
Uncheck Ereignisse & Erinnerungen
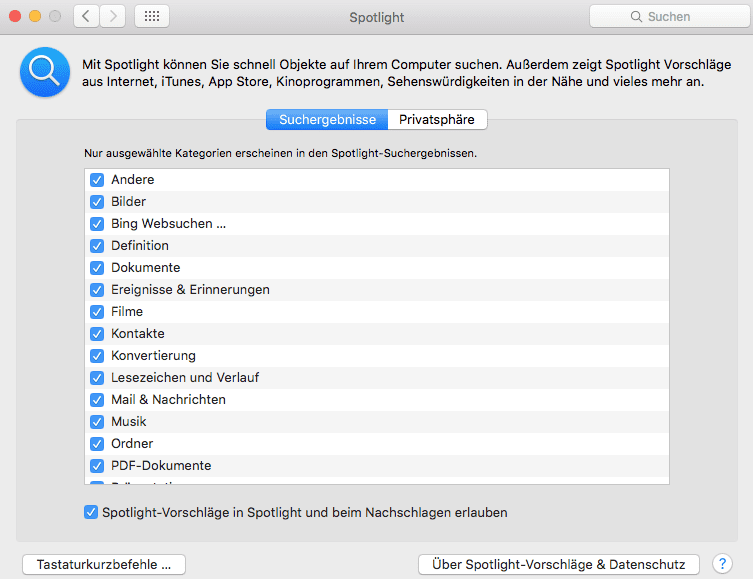[97, 290]
